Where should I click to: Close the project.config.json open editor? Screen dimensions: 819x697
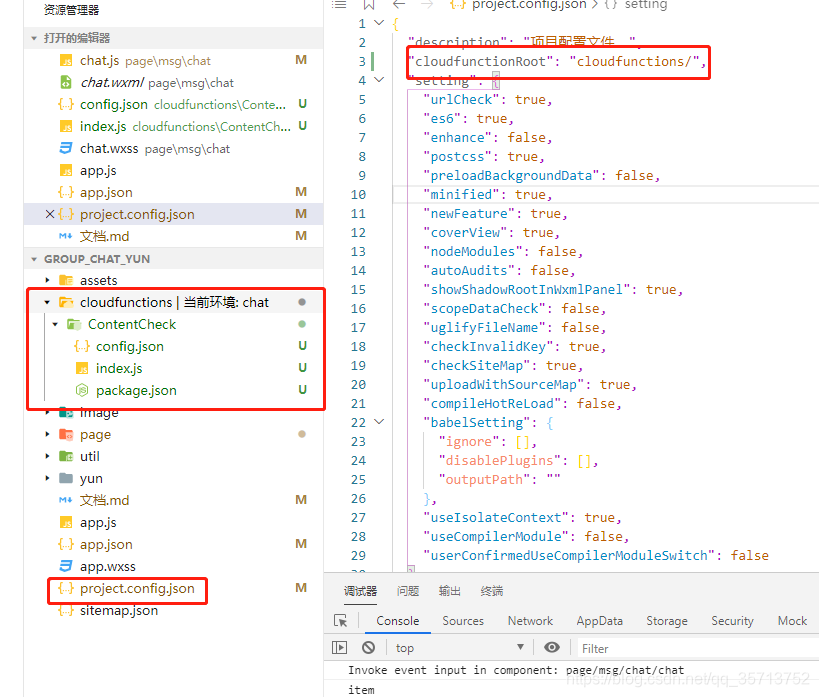[50, 214]
